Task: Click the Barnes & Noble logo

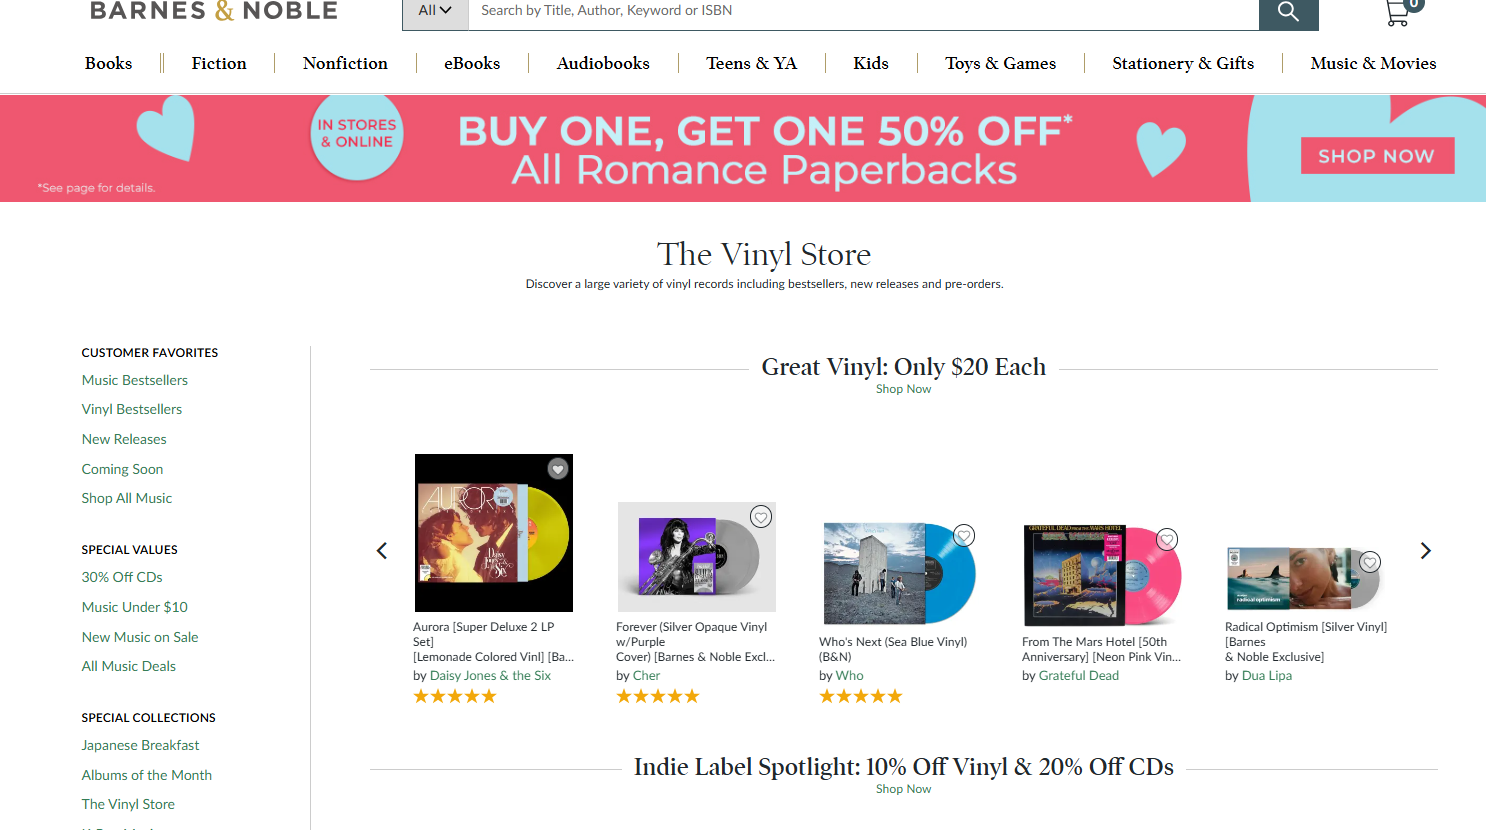Action: tap(214, 11)
